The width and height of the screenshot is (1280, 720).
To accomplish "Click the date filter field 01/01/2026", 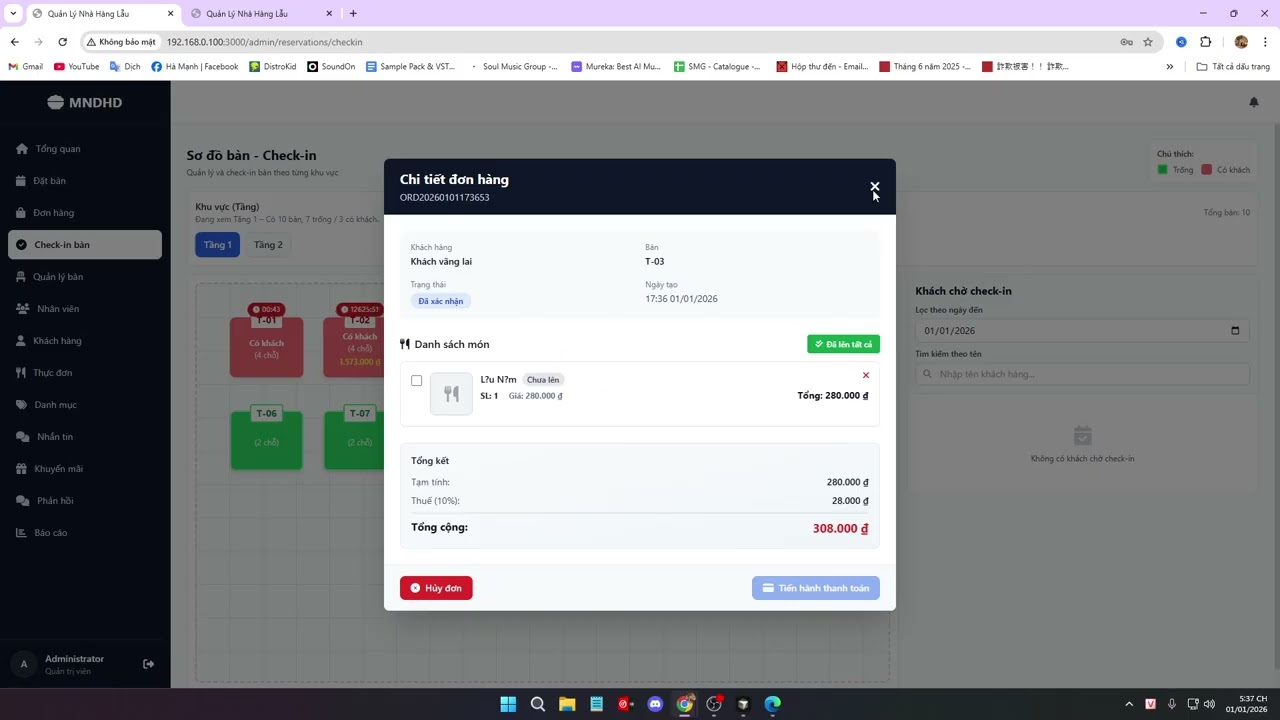I will (x=1082, y=331).
